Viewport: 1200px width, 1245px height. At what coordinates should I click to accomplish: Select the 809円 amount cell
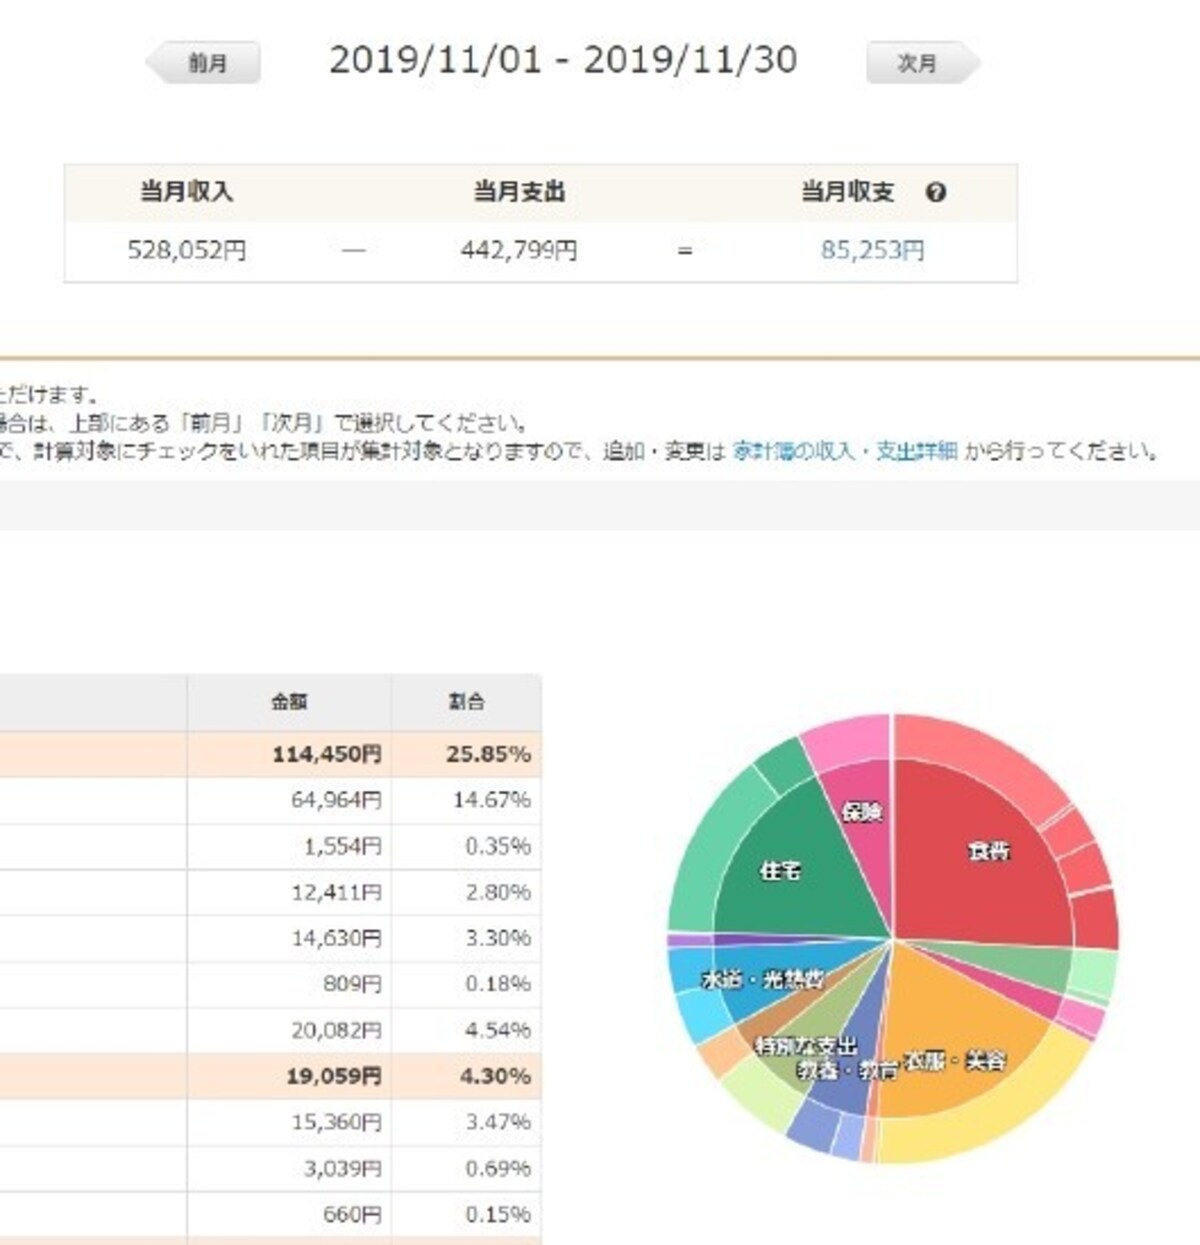289,984
